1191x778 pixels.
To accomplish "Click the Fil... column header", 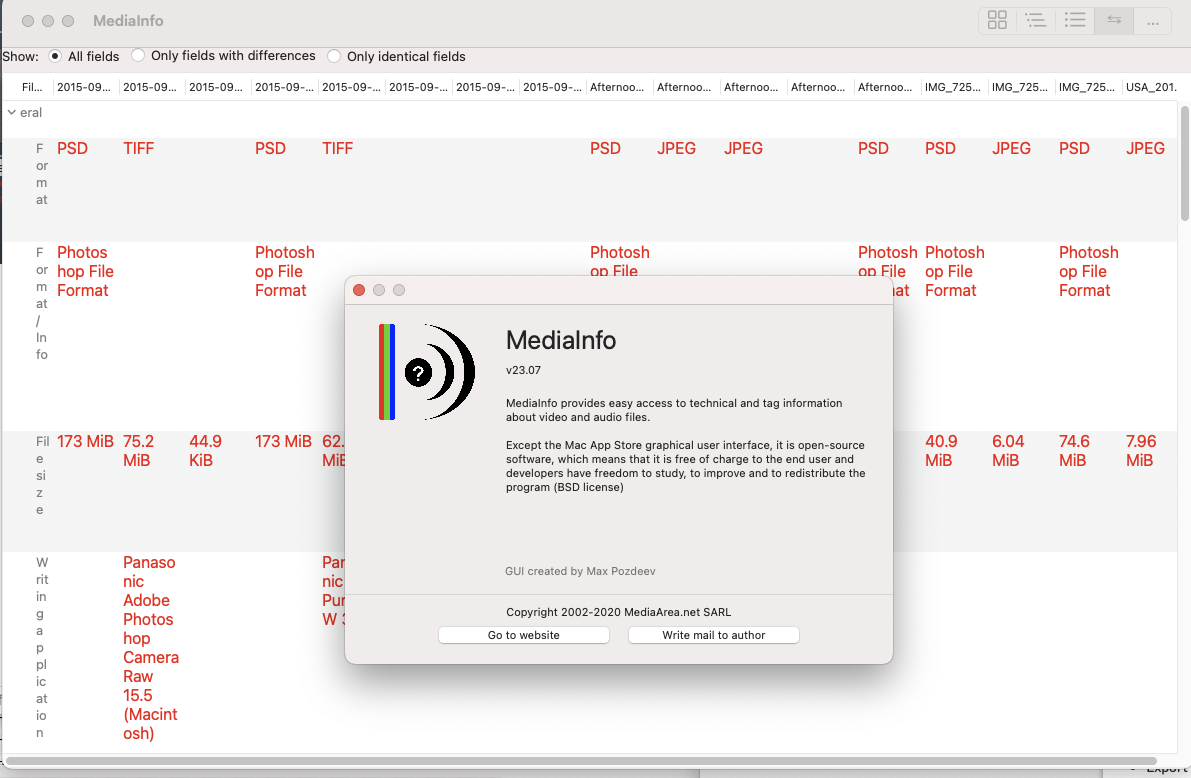I will [32, 87].
